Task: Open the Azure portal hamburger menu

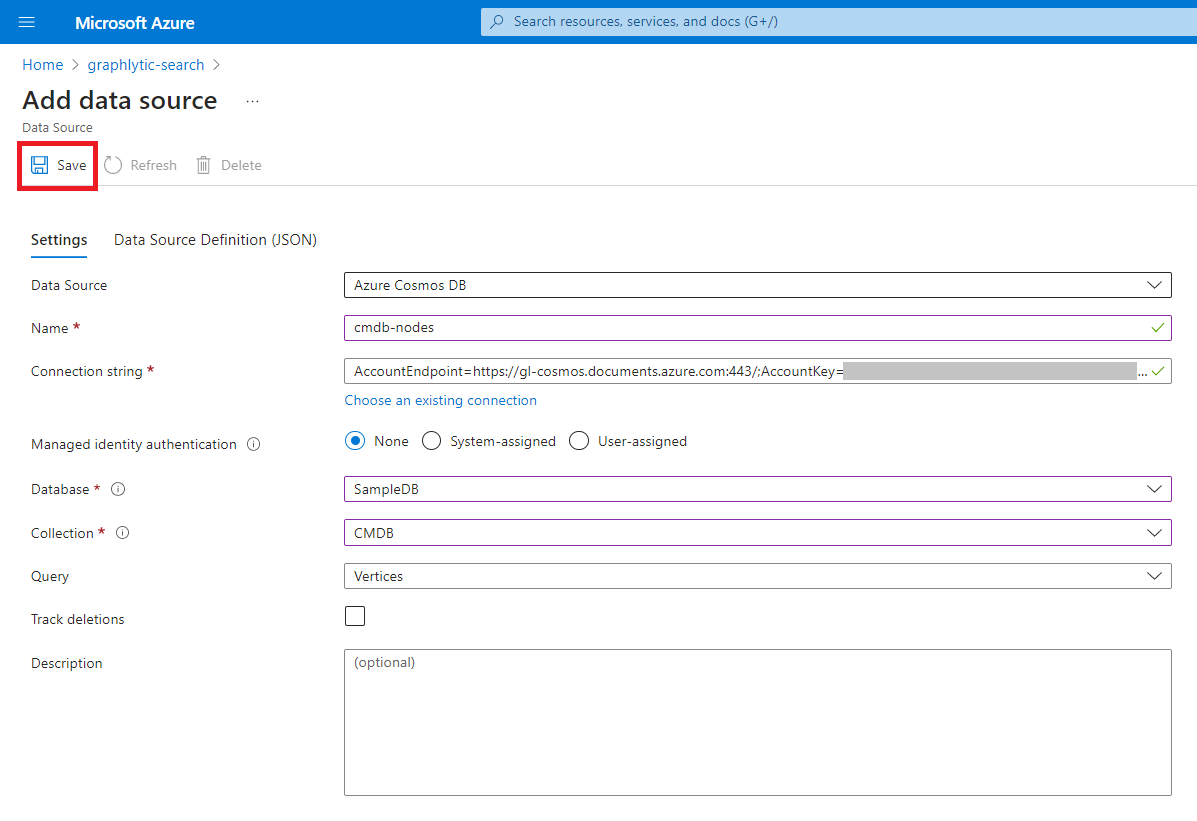Action: click(27, 22)
